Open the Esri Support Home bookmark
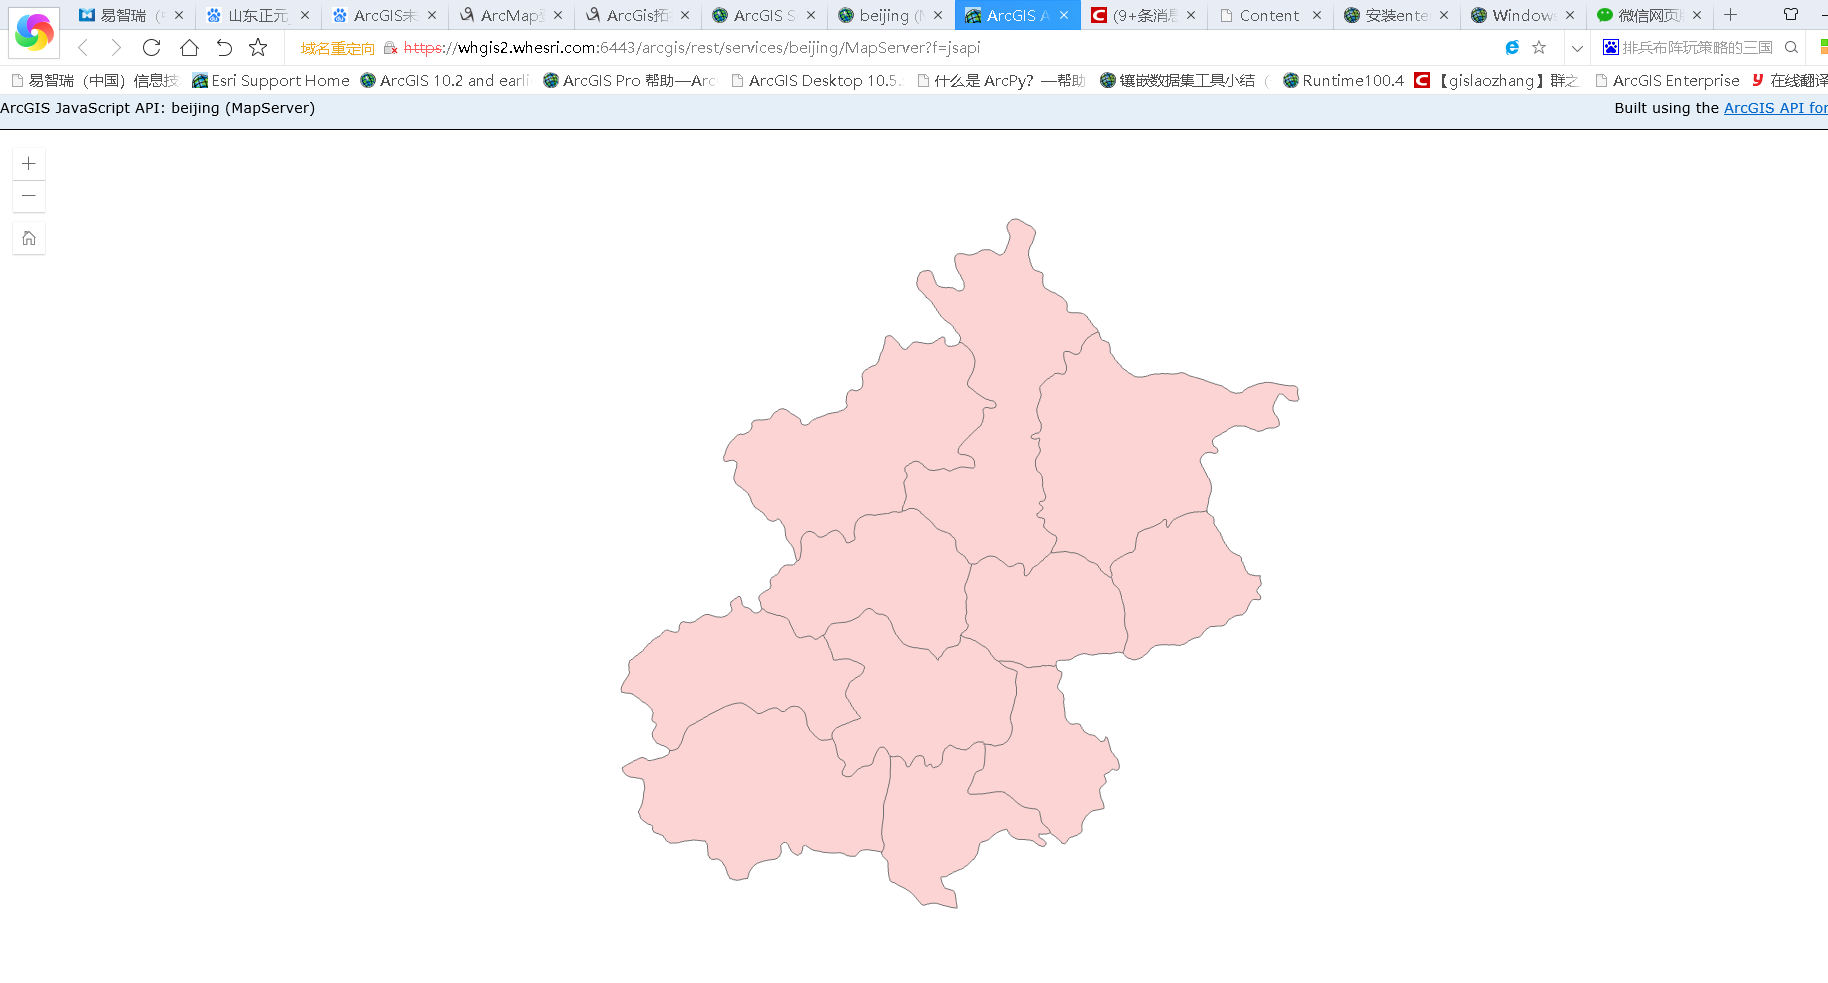Screen dimensions: 1828x983 [x=271, y=81]
